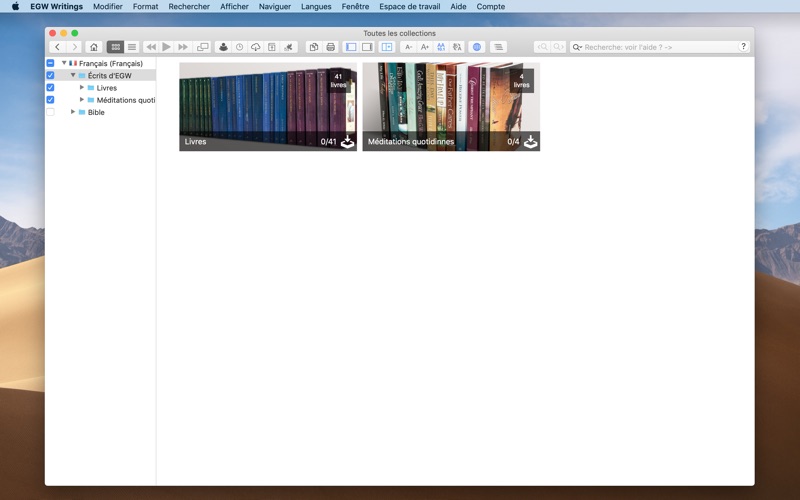The width and height of the screenshot is (800, 500).
Task: Expand the Livres folder in sidebar
Action: point(82,88)
